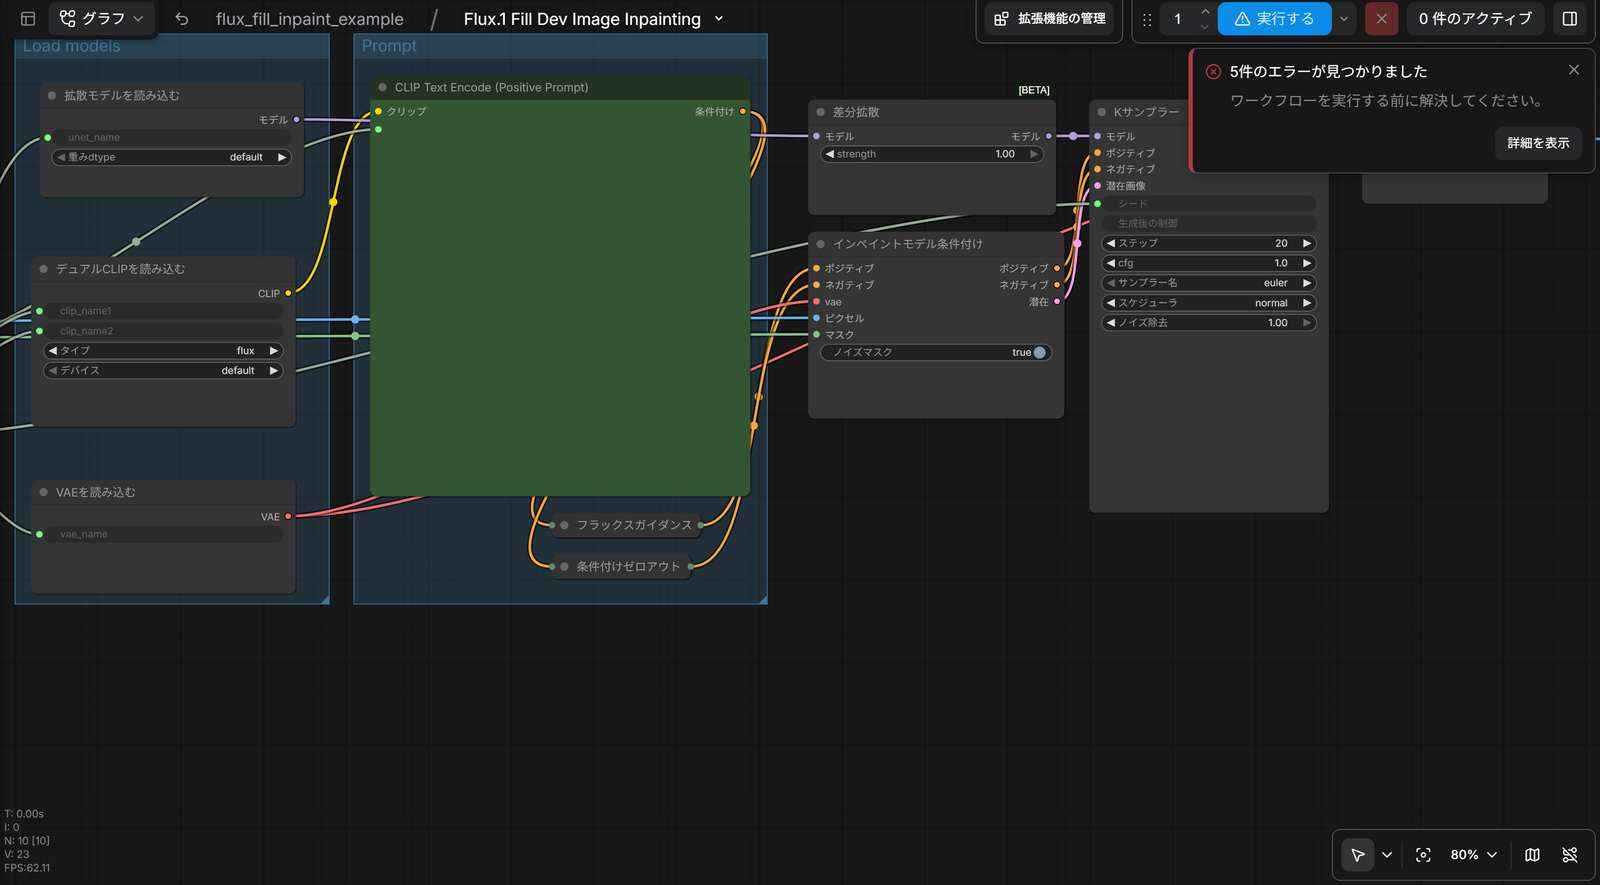Toggle link visibility icon
The width and height of the screenshot is (1600, 885).
1570,855
